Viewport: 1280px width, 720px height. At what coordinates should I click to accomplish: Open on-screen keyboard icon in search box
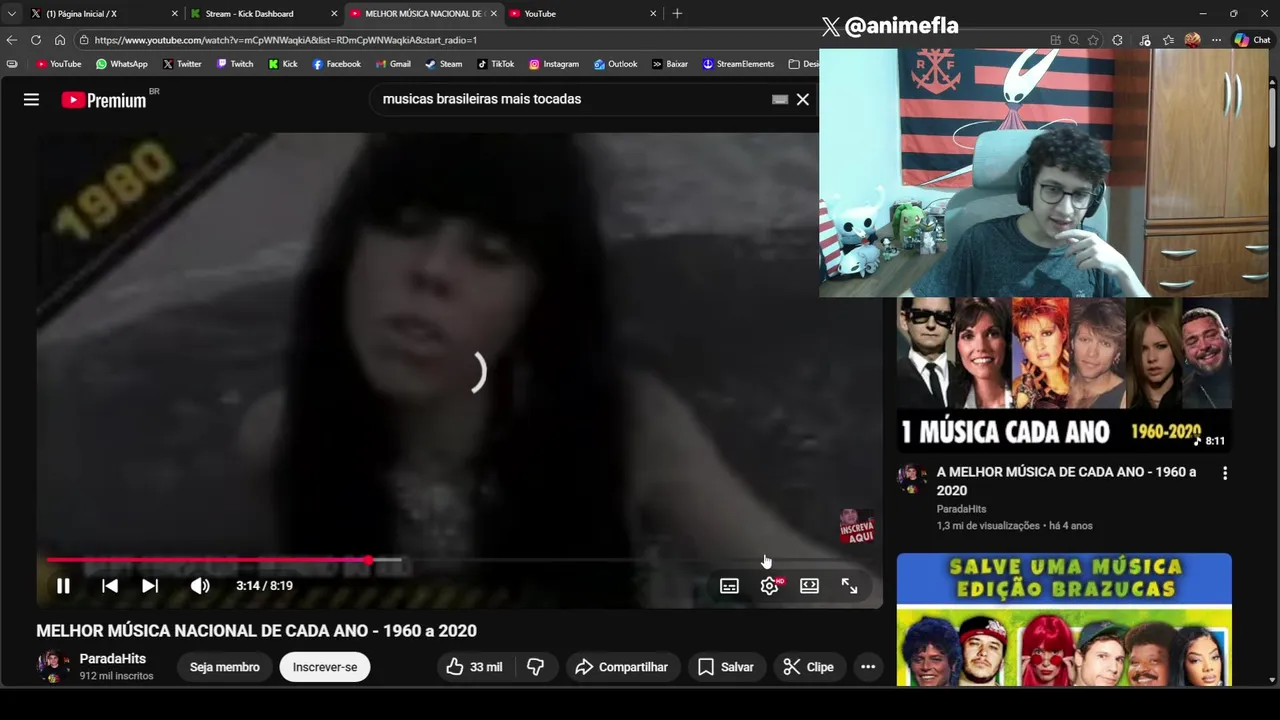click(780, 99)
